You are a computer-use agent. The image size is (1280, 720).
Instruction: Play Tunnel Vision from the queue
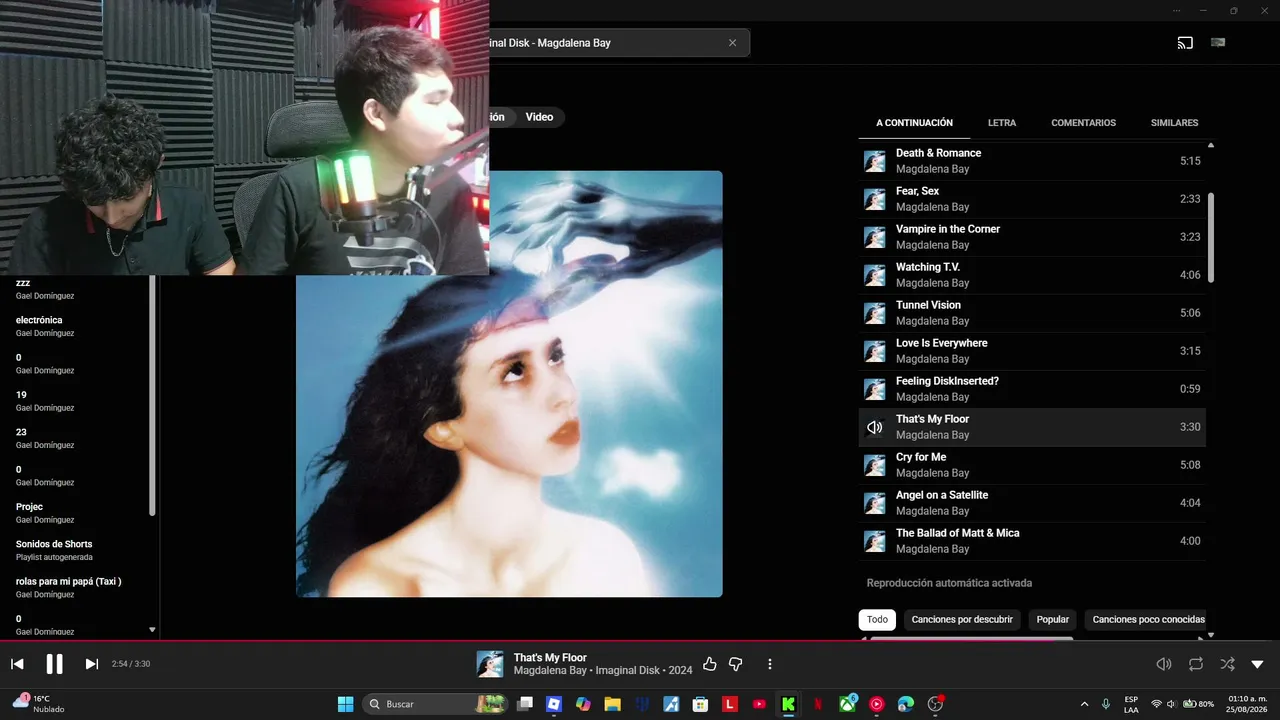(1032, 313)
